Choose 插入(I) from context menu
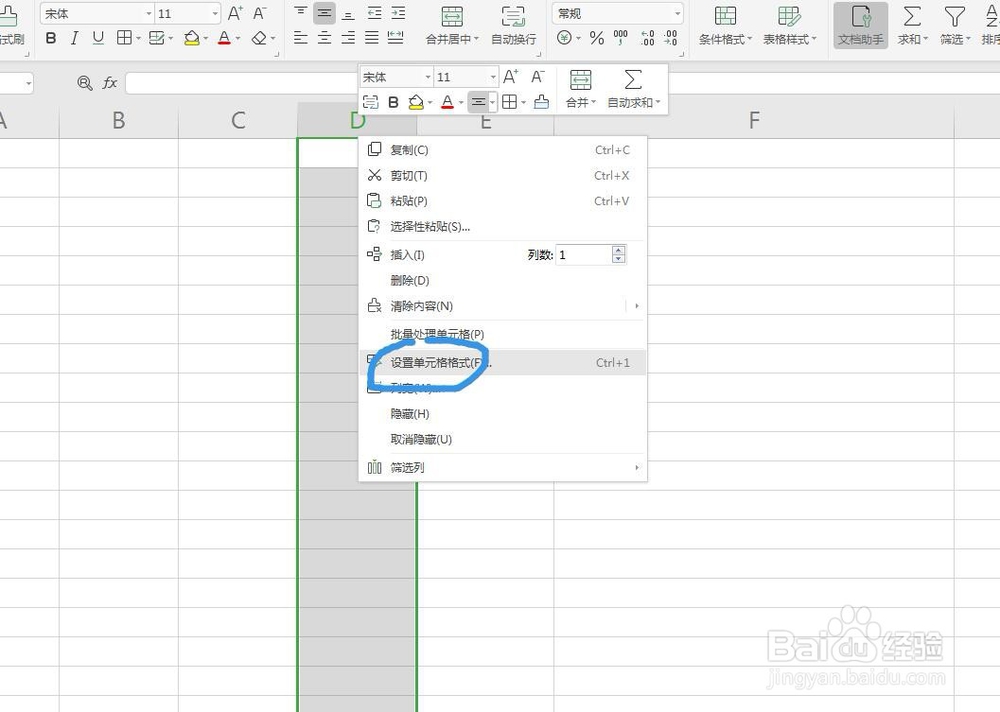Viewport: 1000px width, 712px height. tap(407, 255)
